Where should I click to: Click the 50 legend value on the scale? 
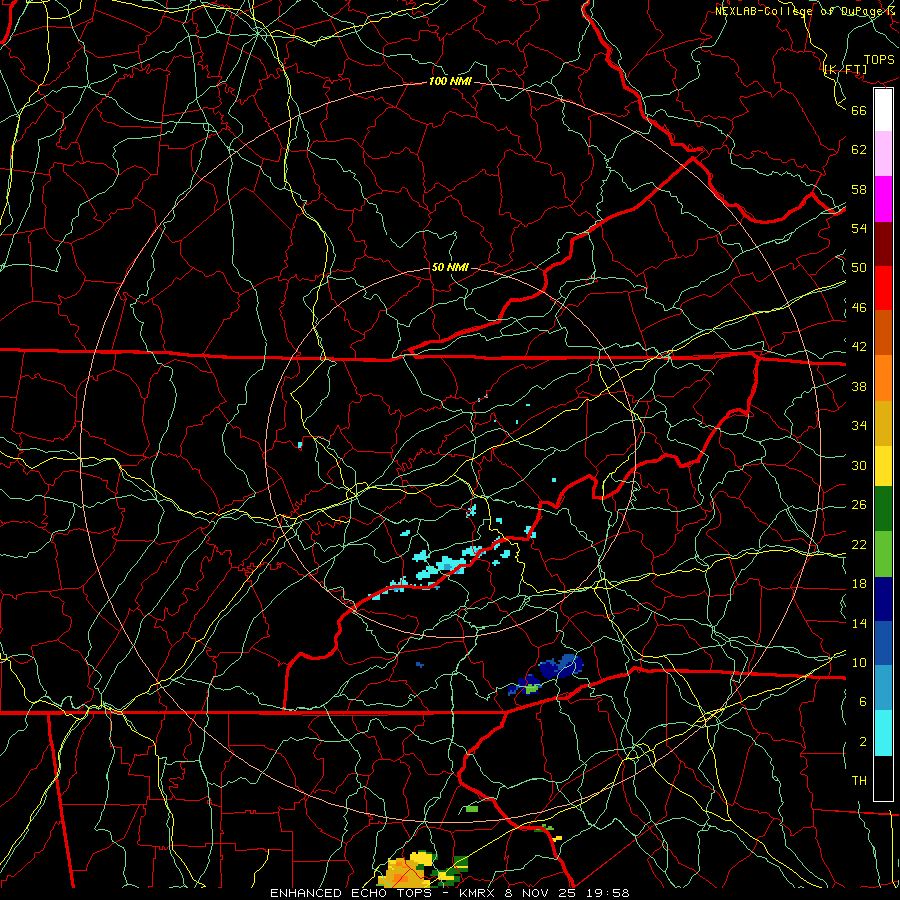[x=859, y=268]
